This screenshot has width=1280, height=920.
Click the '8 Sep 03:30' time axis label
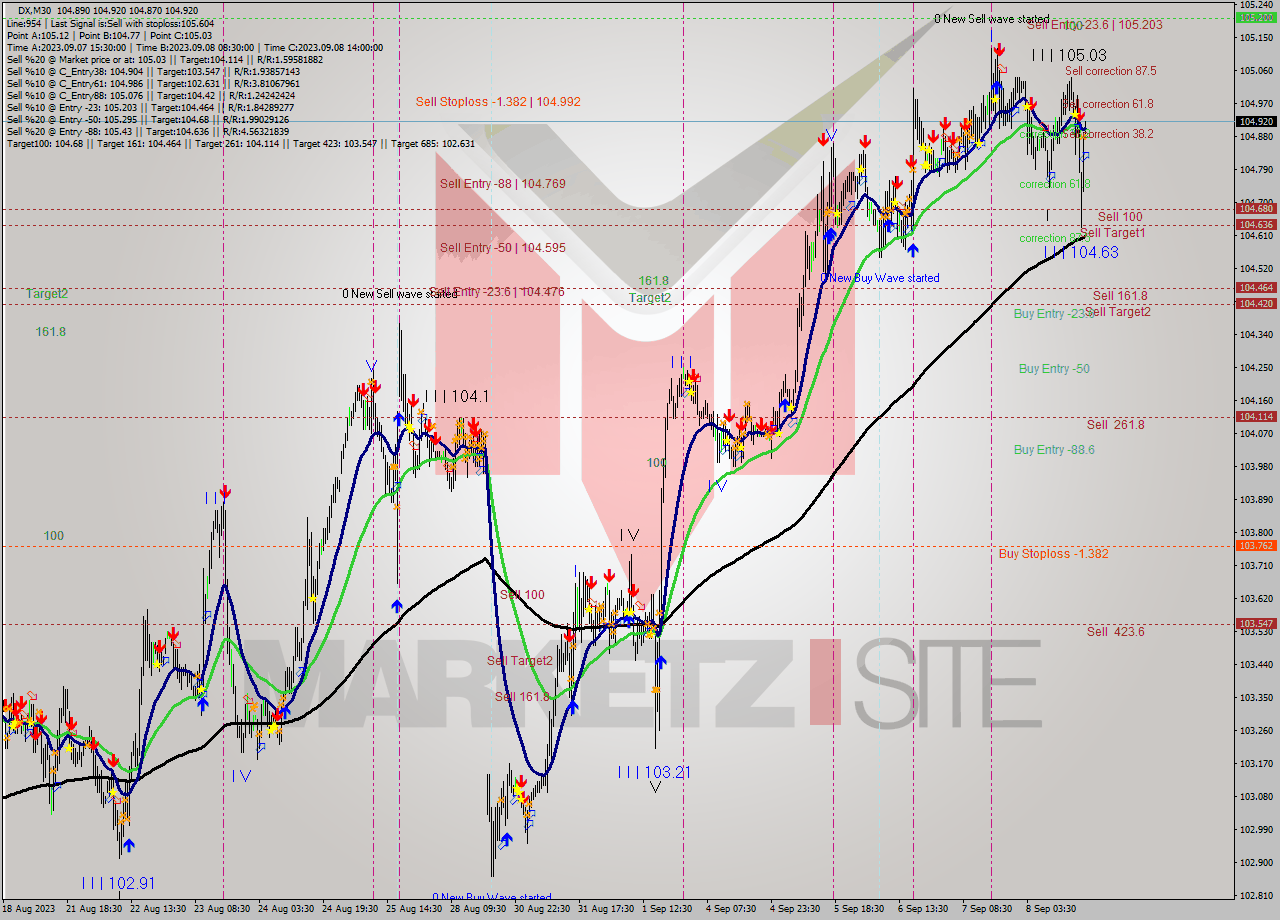[1051, 909]
